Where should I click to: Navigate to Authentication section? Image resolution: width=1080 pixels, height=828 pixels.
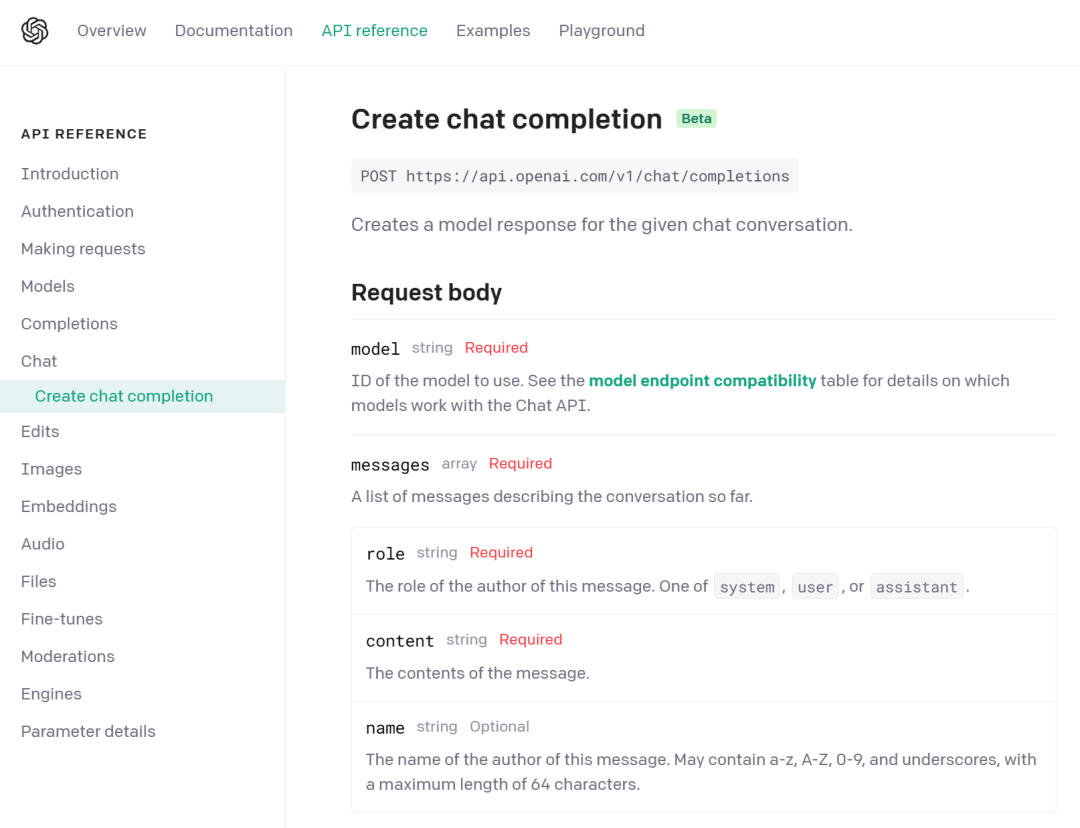[x=77, y=211]
